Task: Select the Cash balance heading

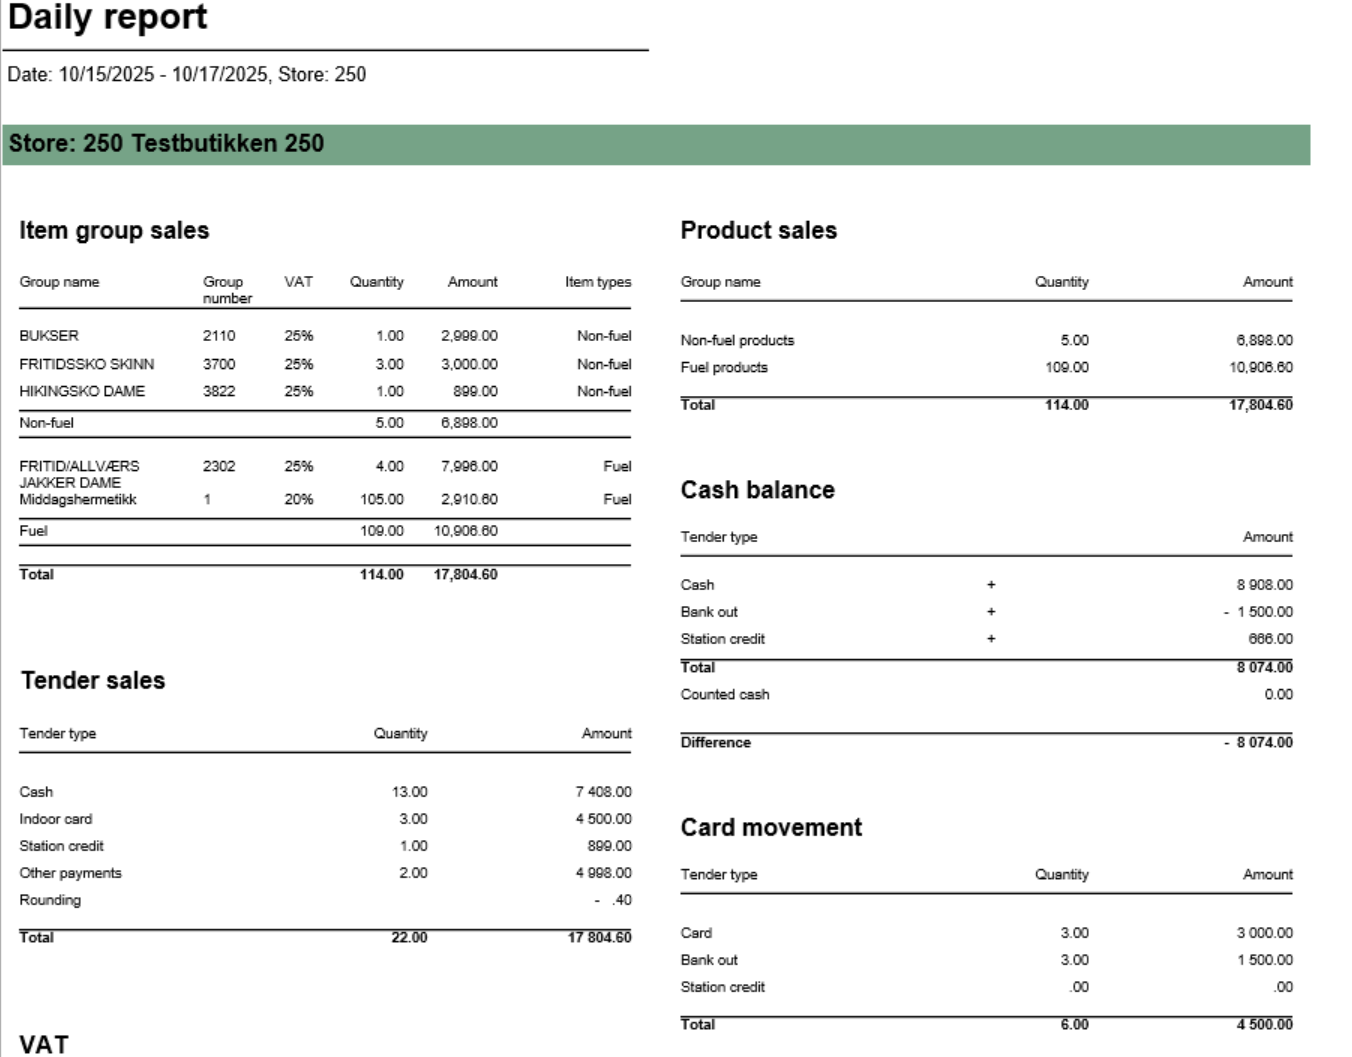Action: [757, 490]
